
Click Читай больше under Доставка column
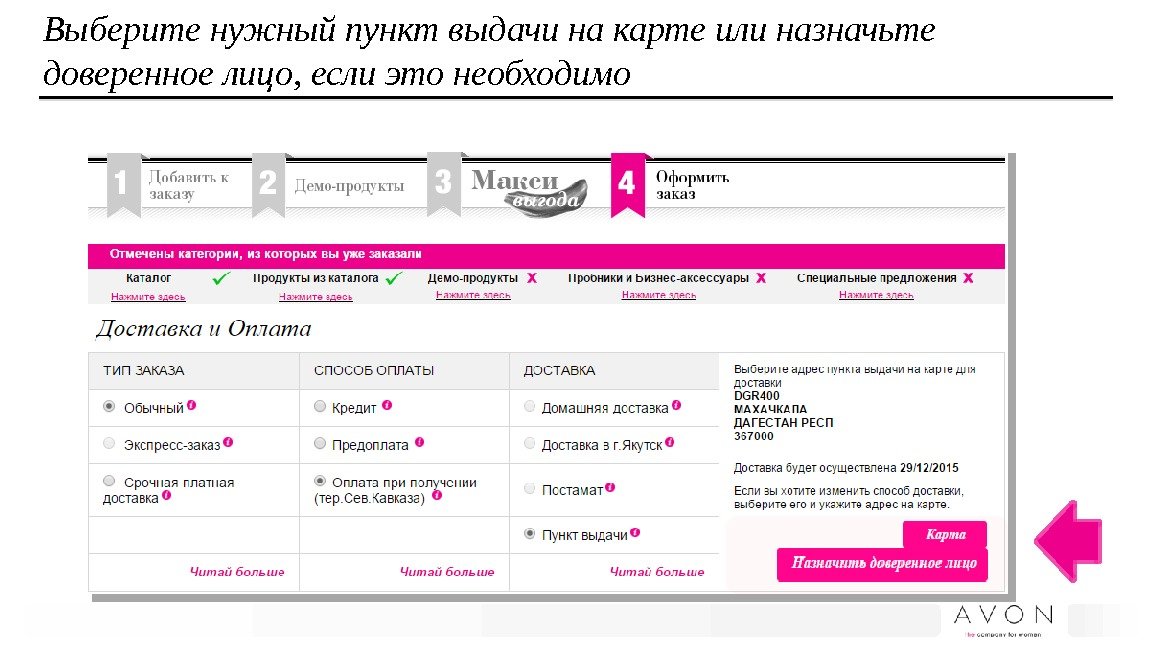coord(657,572)
